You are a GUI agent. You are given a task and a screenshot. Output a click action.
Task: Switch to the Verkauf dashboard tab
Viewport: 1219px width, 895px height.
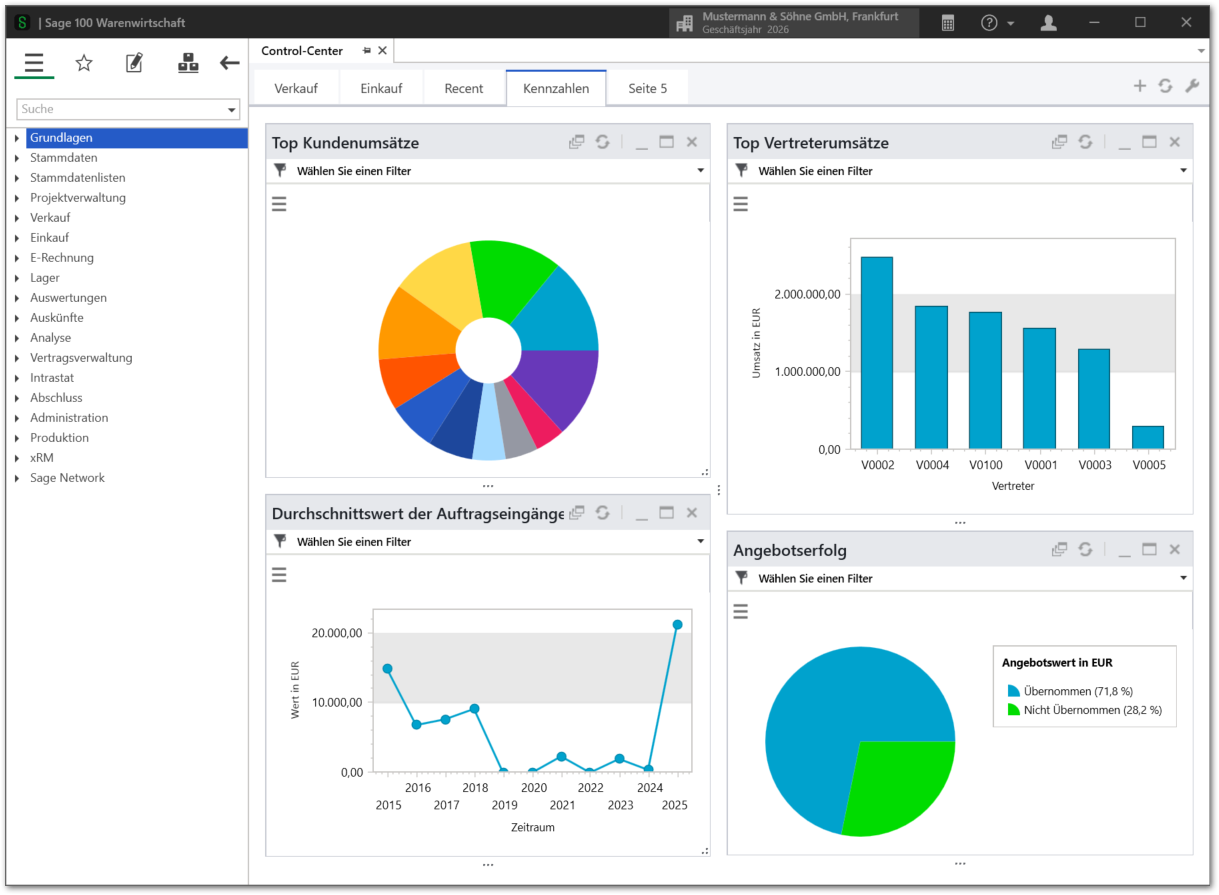pos(296,88)
